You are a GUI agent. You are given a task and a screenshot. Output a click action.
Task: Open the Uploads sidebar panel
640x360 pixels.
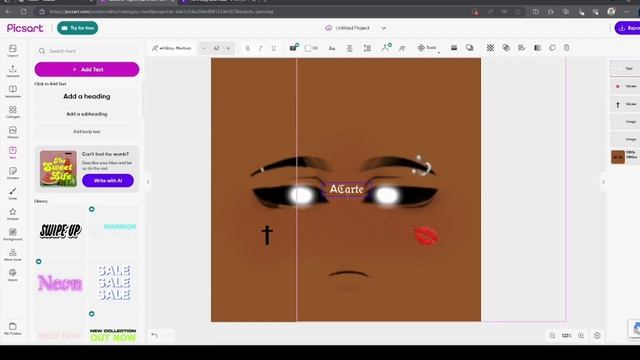click(x=13, y=71)
